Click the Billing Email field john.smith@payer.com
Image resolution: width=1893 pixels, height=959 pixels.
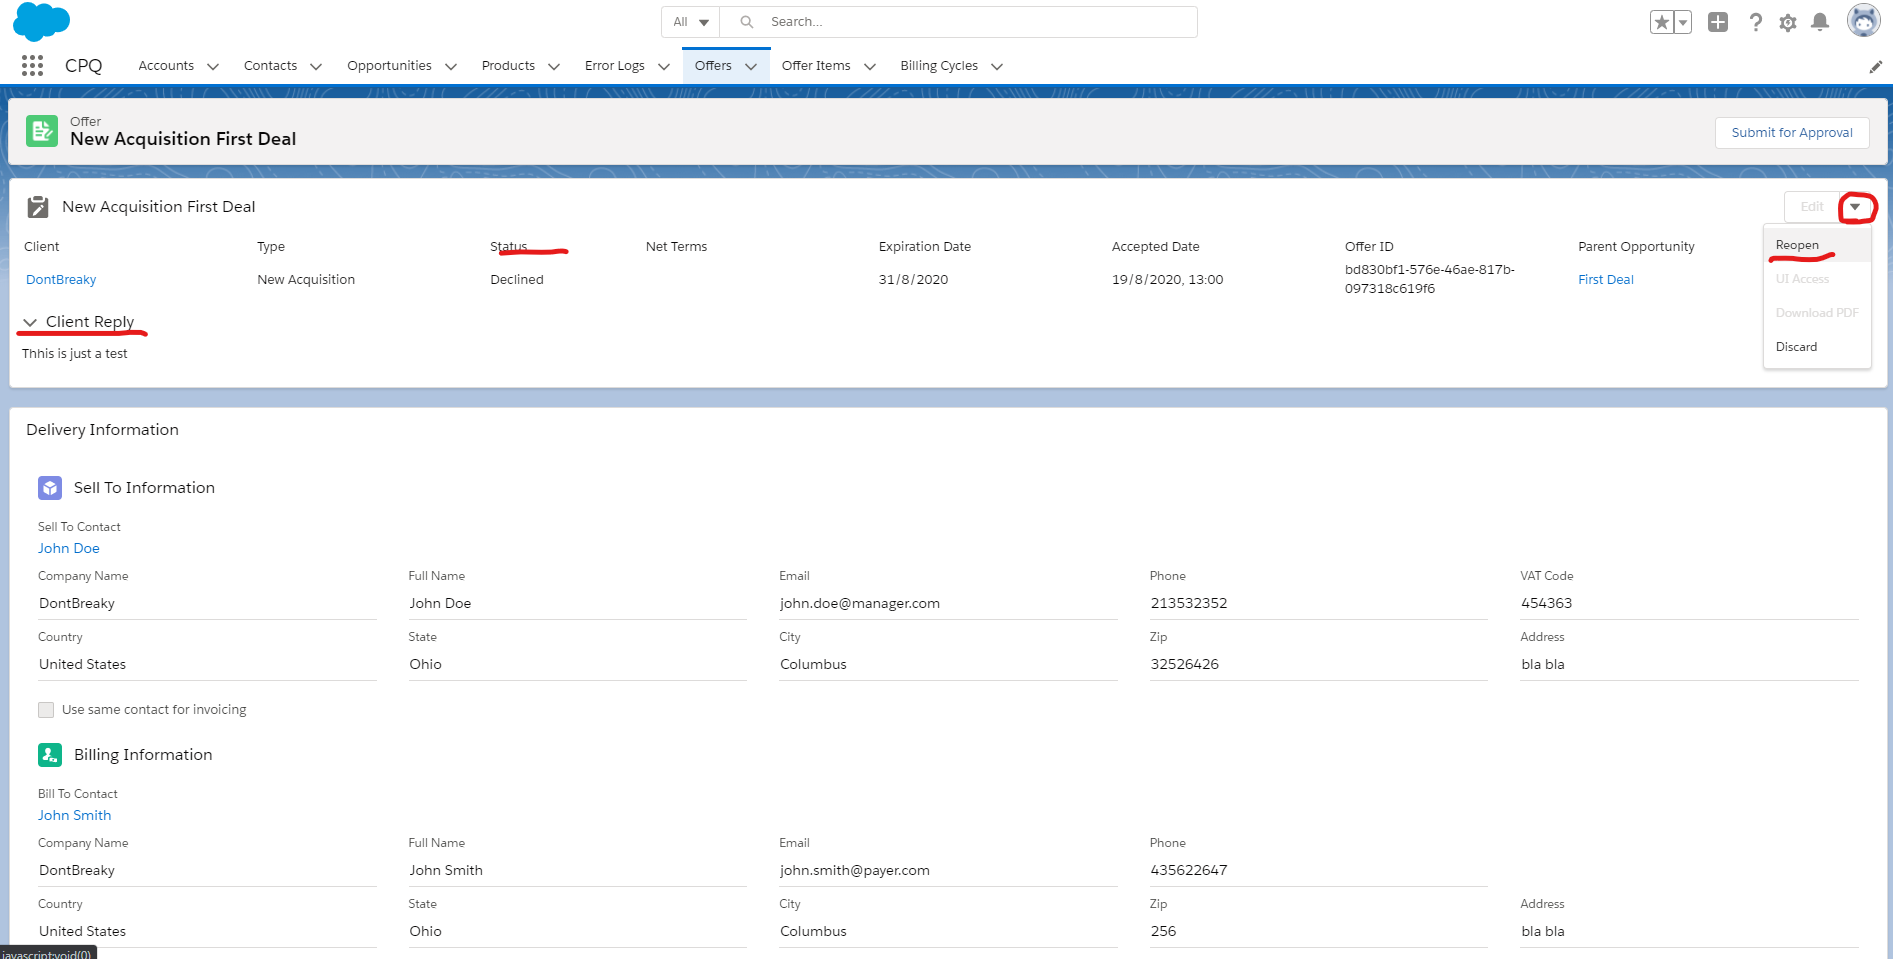(948, 871)
